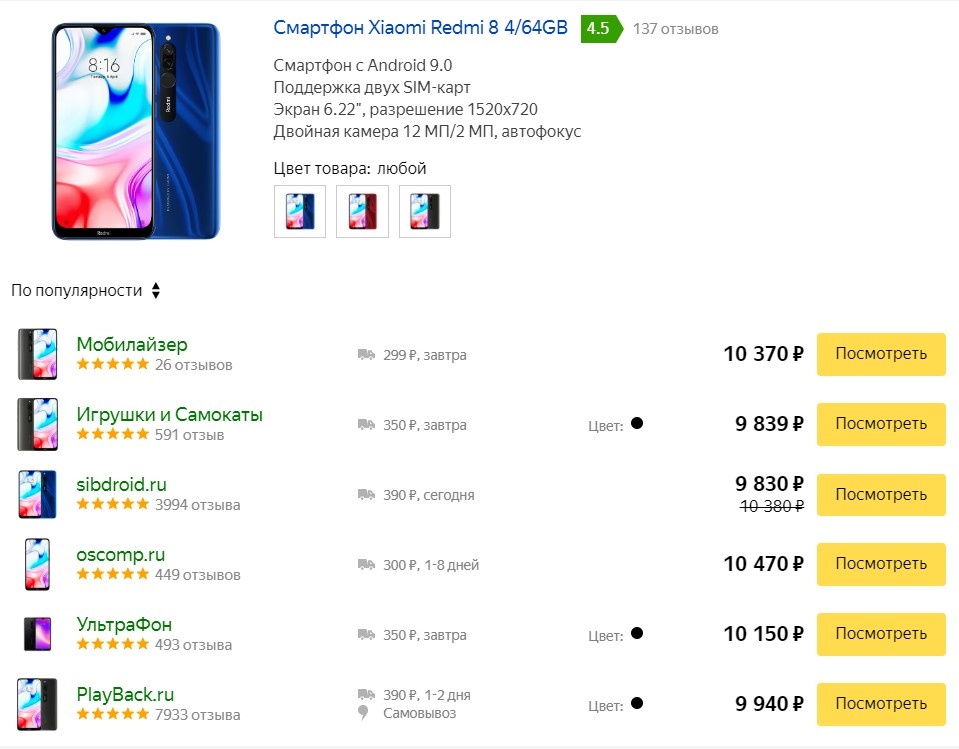Click delivery truck icon on sibdroid.ru offer
The height and width of the screenshot is (749, 959).
[365, 494]
